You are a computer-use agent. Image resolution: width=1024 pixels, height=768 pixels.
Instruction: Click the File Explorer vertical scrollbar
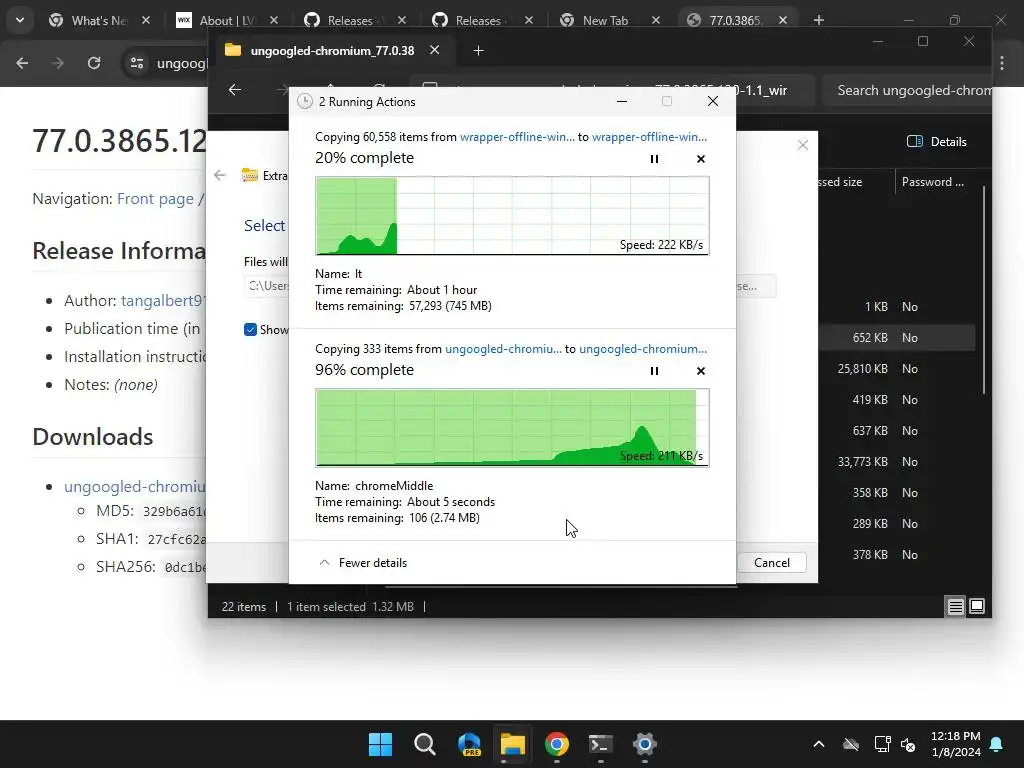click(x=984, y=290)
